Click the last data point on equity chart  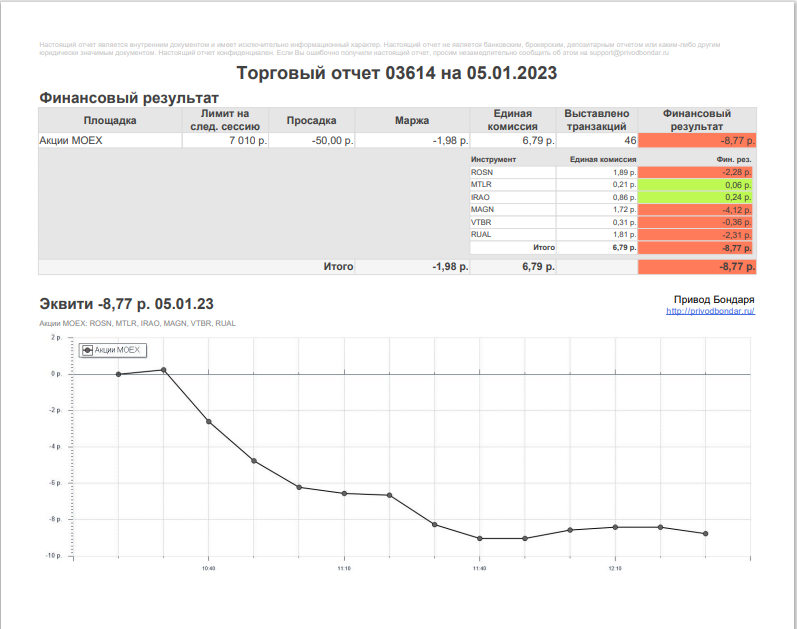click(706, 533)
